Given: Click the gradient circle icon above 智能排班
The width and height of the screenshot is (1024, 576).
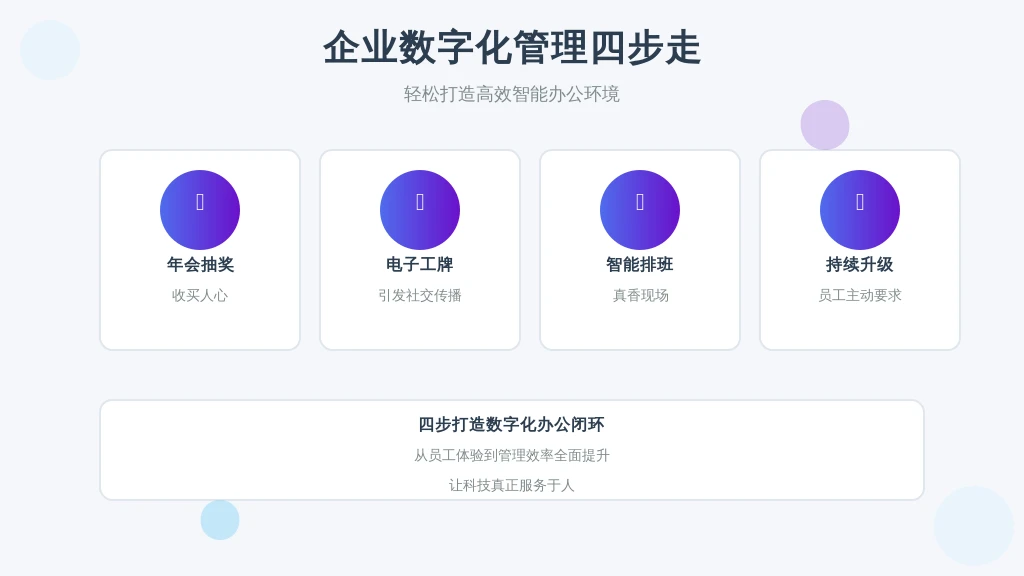Looking at the screenshot, I should pyautogui.click(x=640, y=210).
